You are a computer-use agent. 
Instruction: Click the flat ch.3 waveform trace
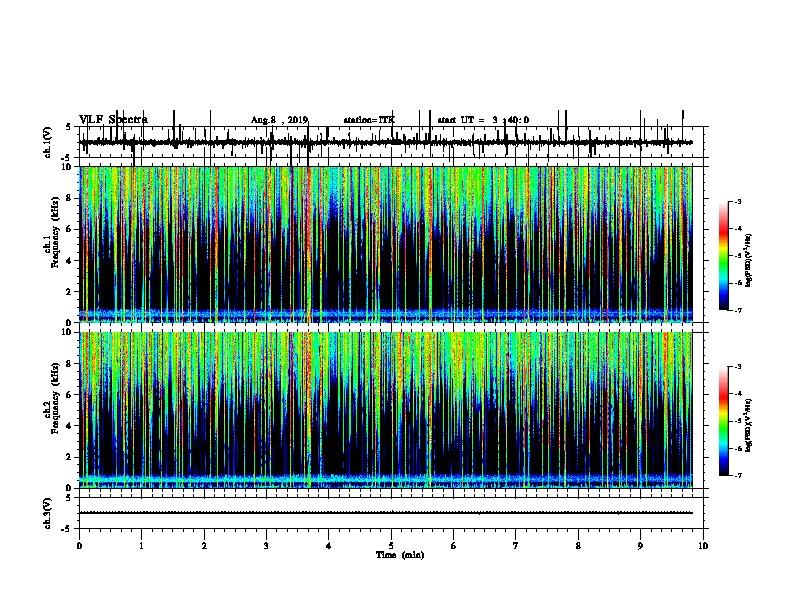pos(386,513)
